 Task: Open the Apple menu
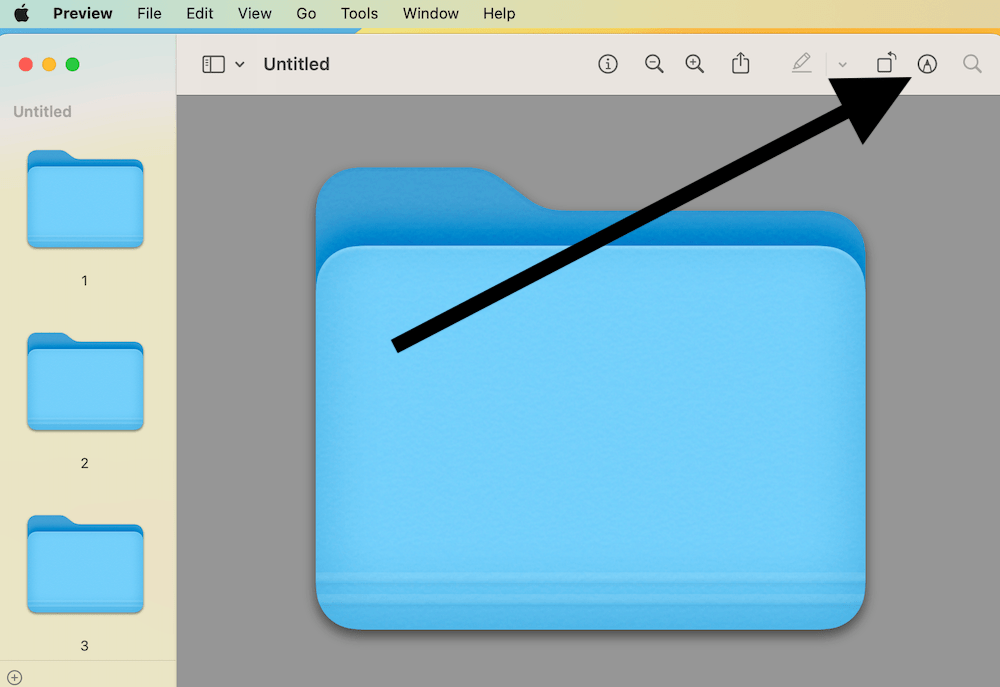click(22, 13)
